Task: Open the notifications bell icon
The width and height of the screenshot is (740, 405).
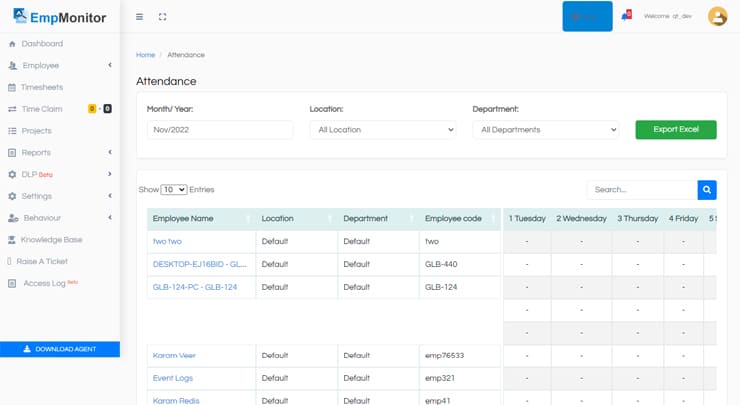Action: 626,16
